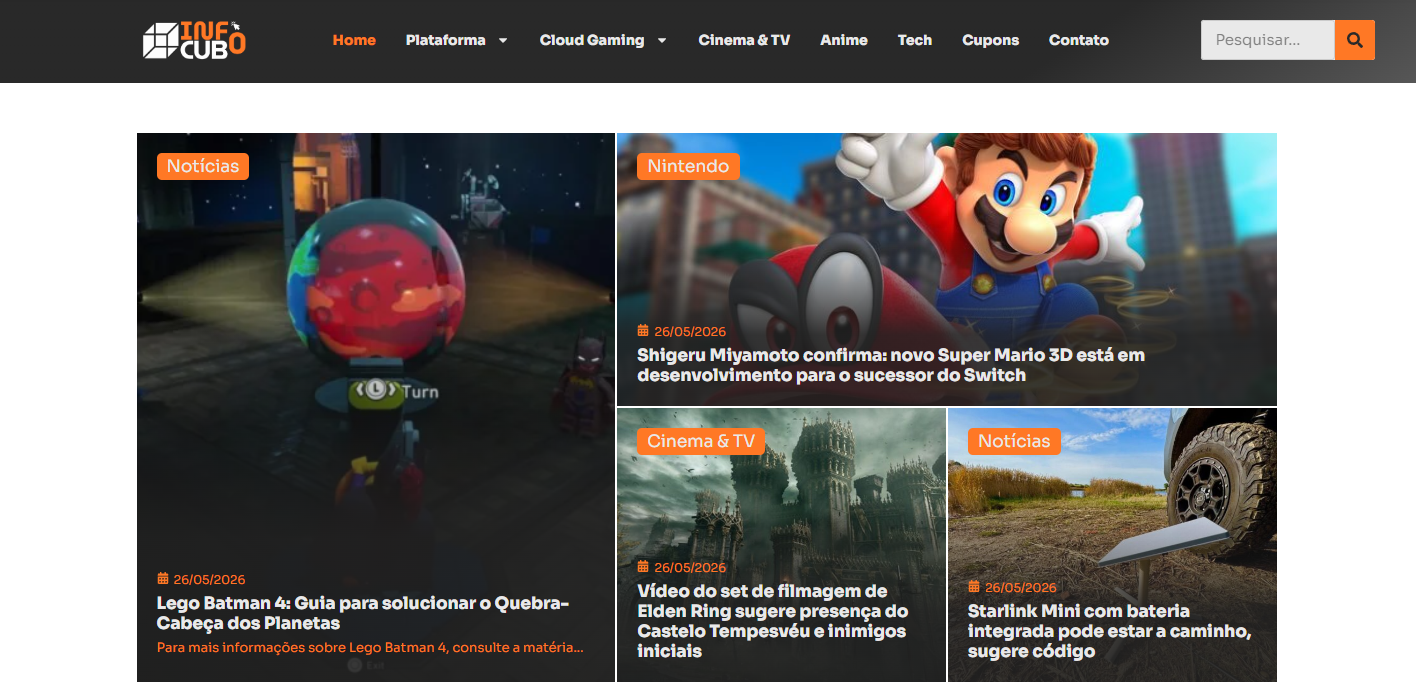This screenshot has width=1416, height=695.
Task: Click the Nintendo category tag
Action: [x=688, y=166]
